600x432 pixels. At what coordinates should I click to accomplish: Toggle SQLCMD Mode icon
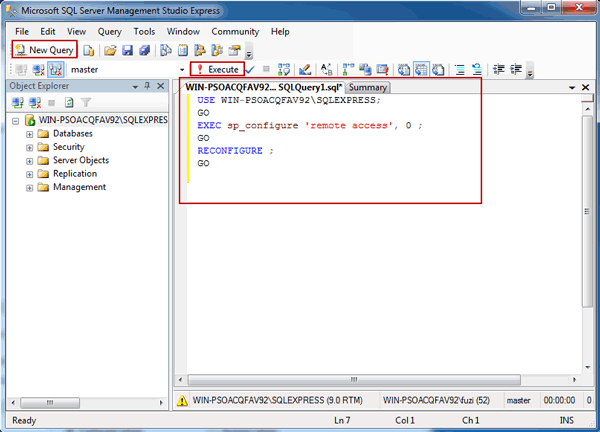point(383,70)
